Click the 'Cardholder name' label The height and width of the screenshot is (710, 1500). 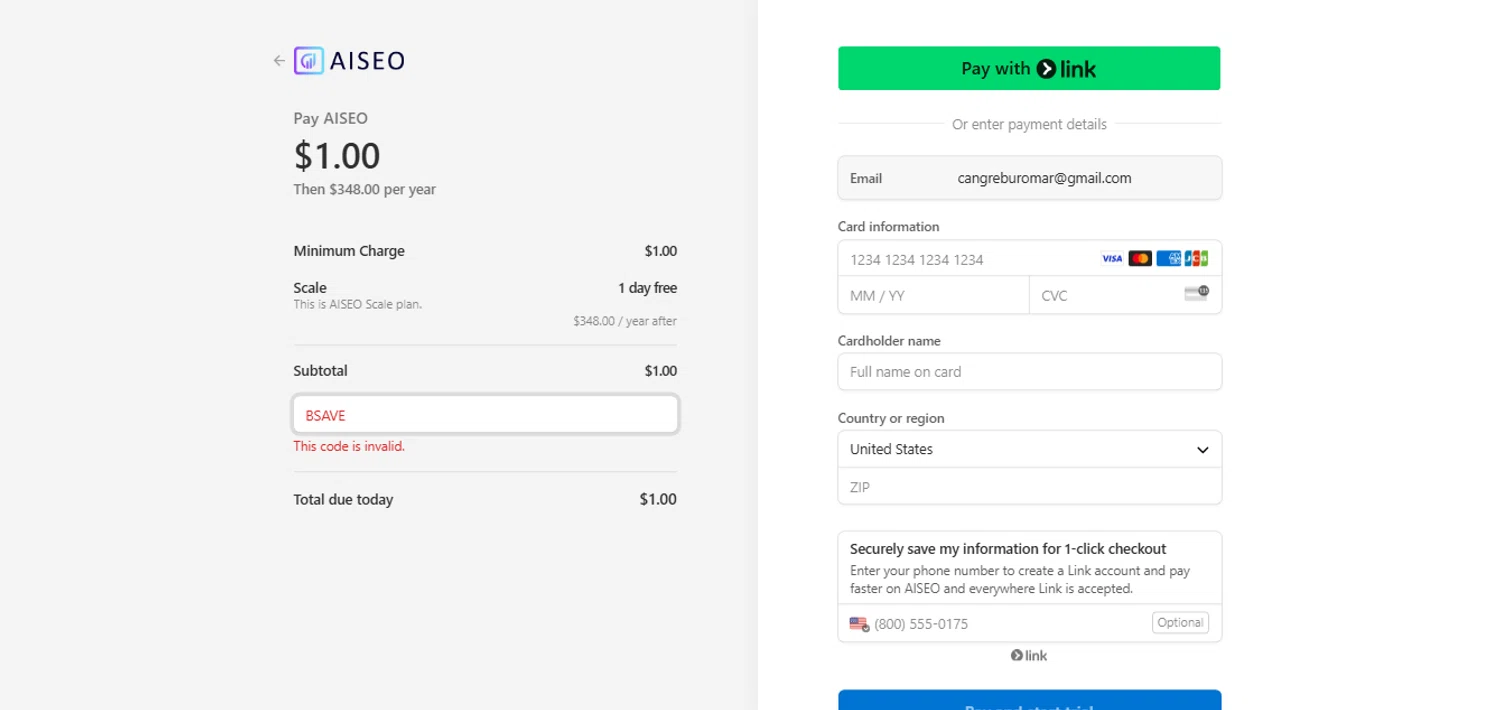889,341
